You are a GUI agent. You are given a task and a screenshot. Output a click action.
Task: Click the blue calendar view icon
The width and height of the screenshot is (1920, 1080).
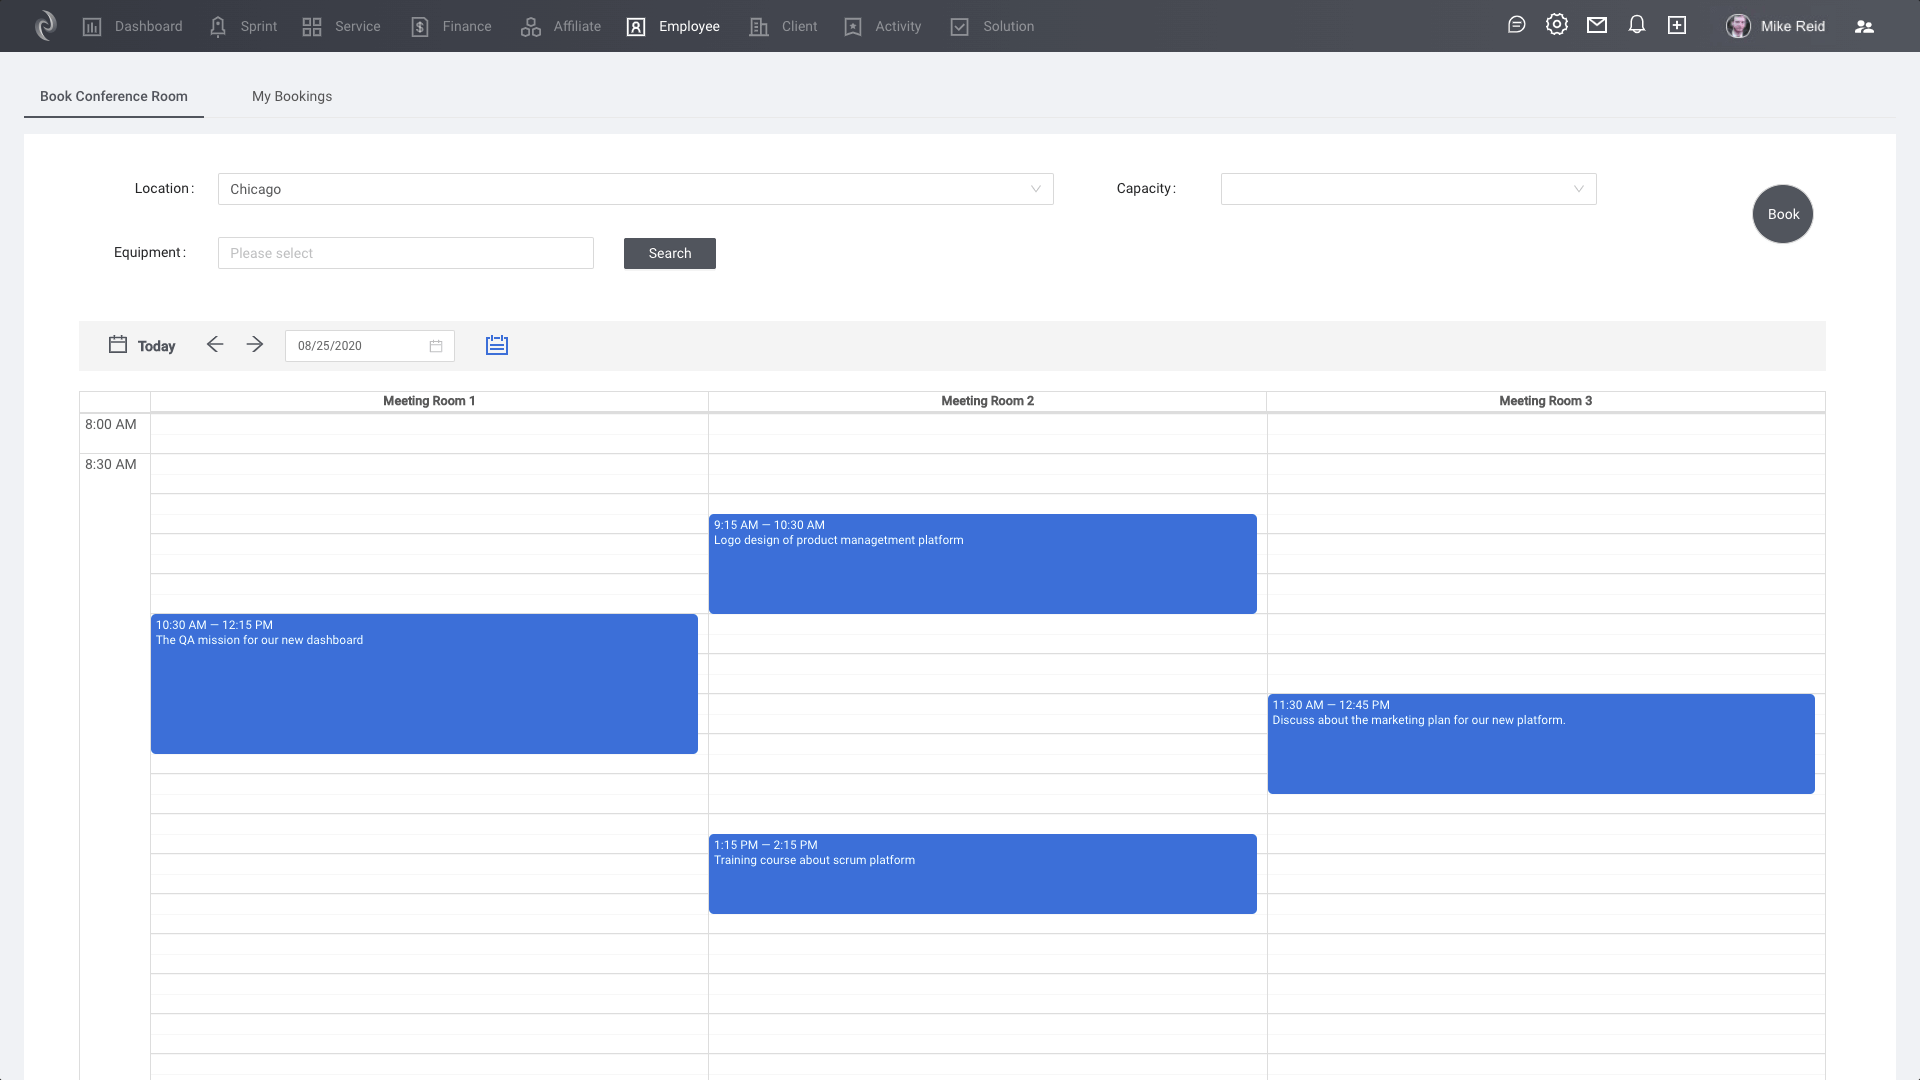[497, 345]
